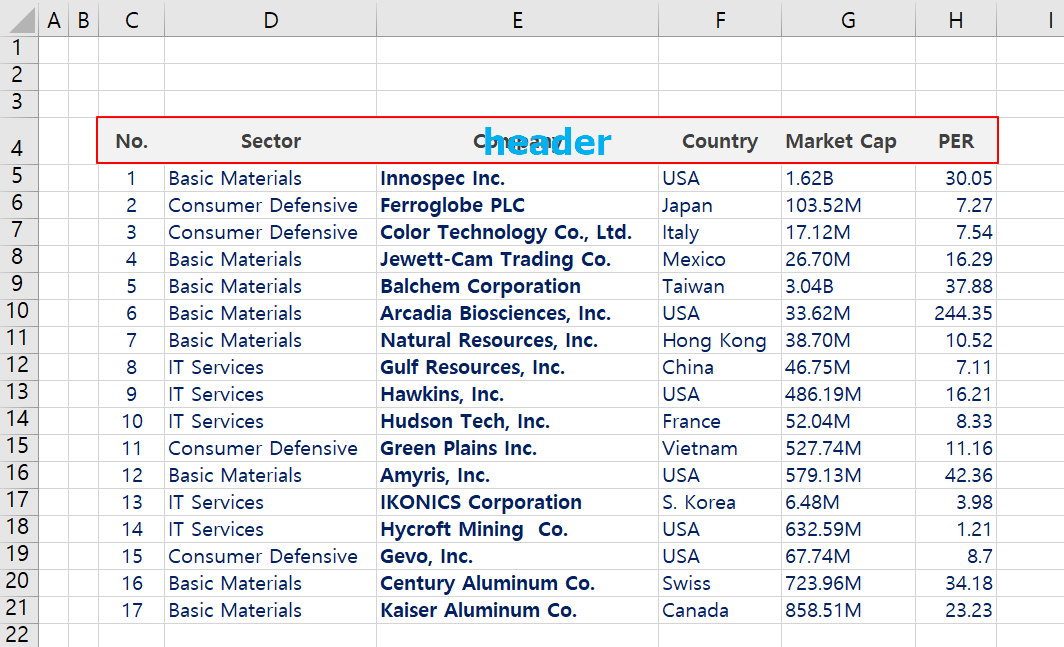Click the 'S. Korea' country cell
The image size is (1064, 647).
click(719, 502)
